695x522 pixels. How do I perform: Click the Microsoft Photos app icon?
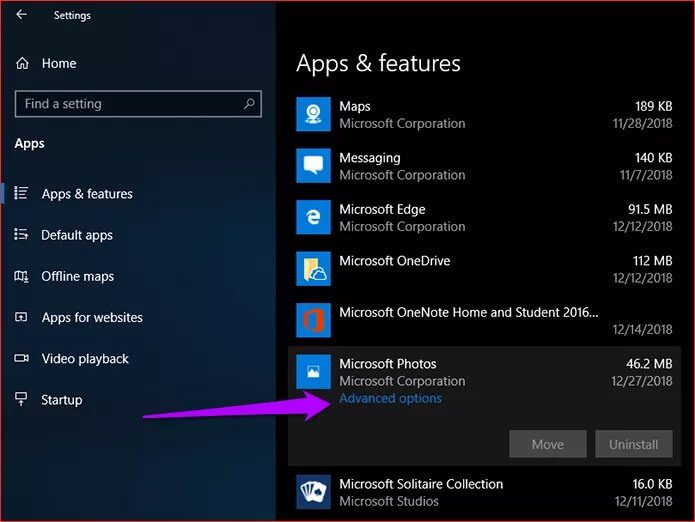[313, 371]
